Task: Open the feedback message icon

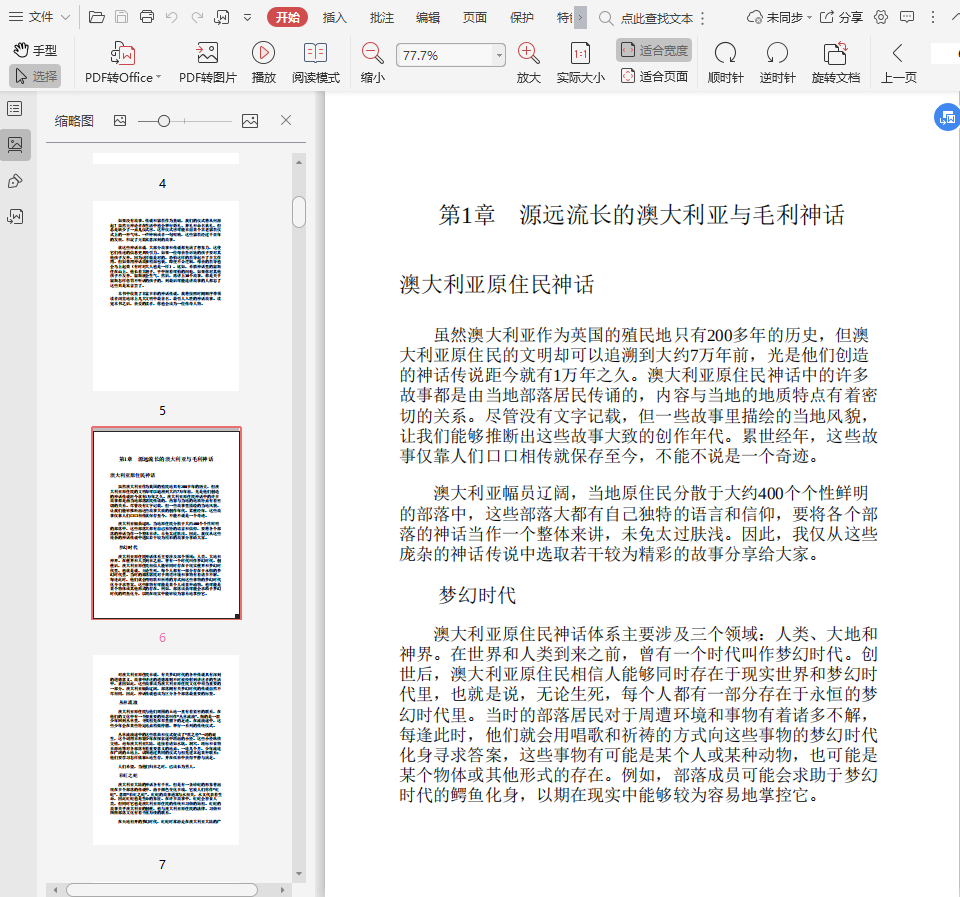Action: [x=907, y=17]
